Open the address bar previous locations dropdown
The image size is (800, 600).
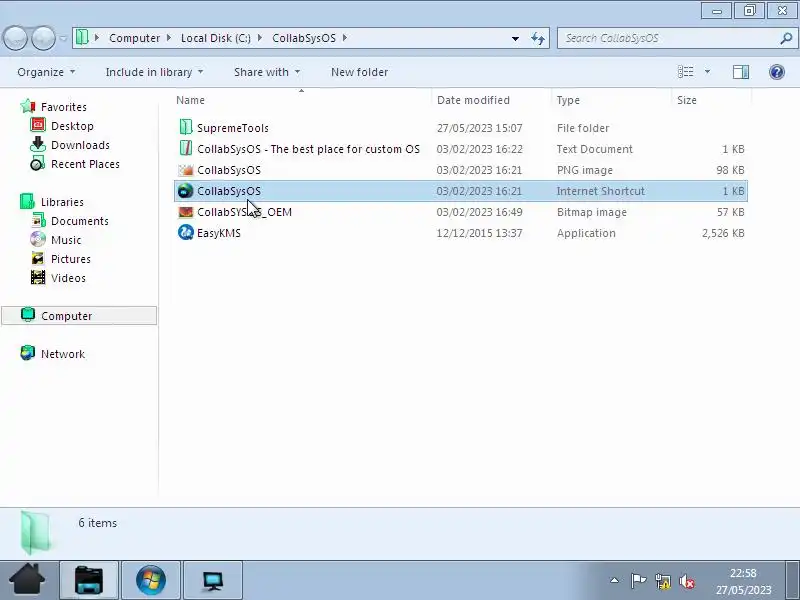(515, 38)
